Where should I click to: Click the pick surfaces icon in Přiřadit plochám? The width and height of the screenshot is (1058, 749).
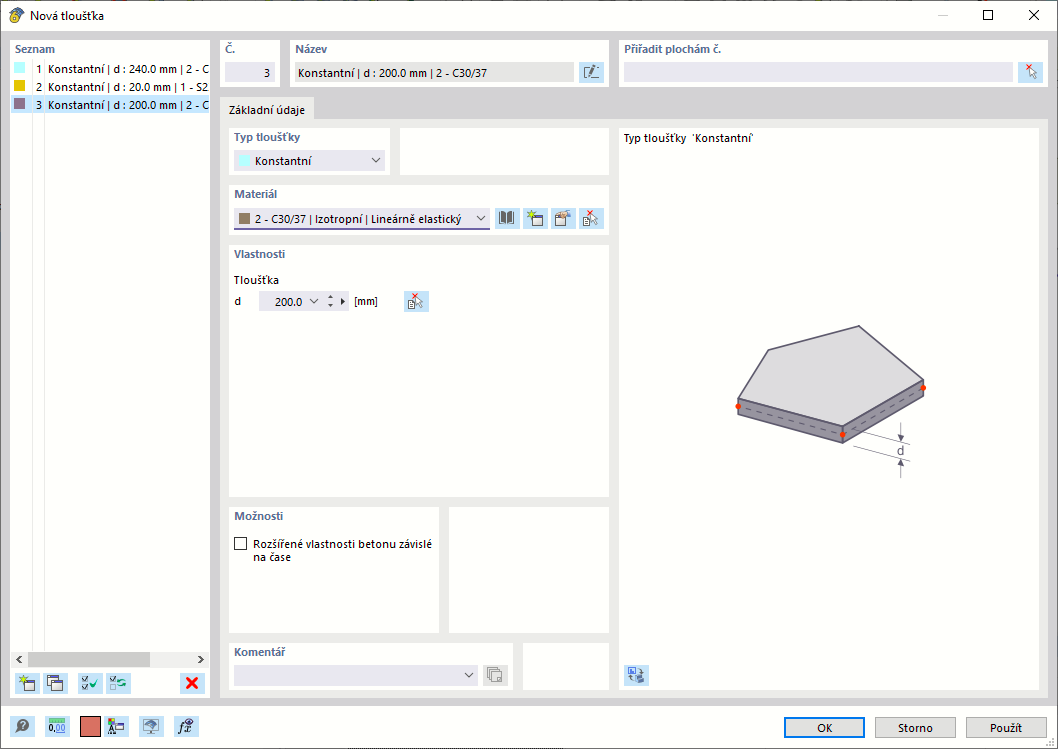[1030, 72]
